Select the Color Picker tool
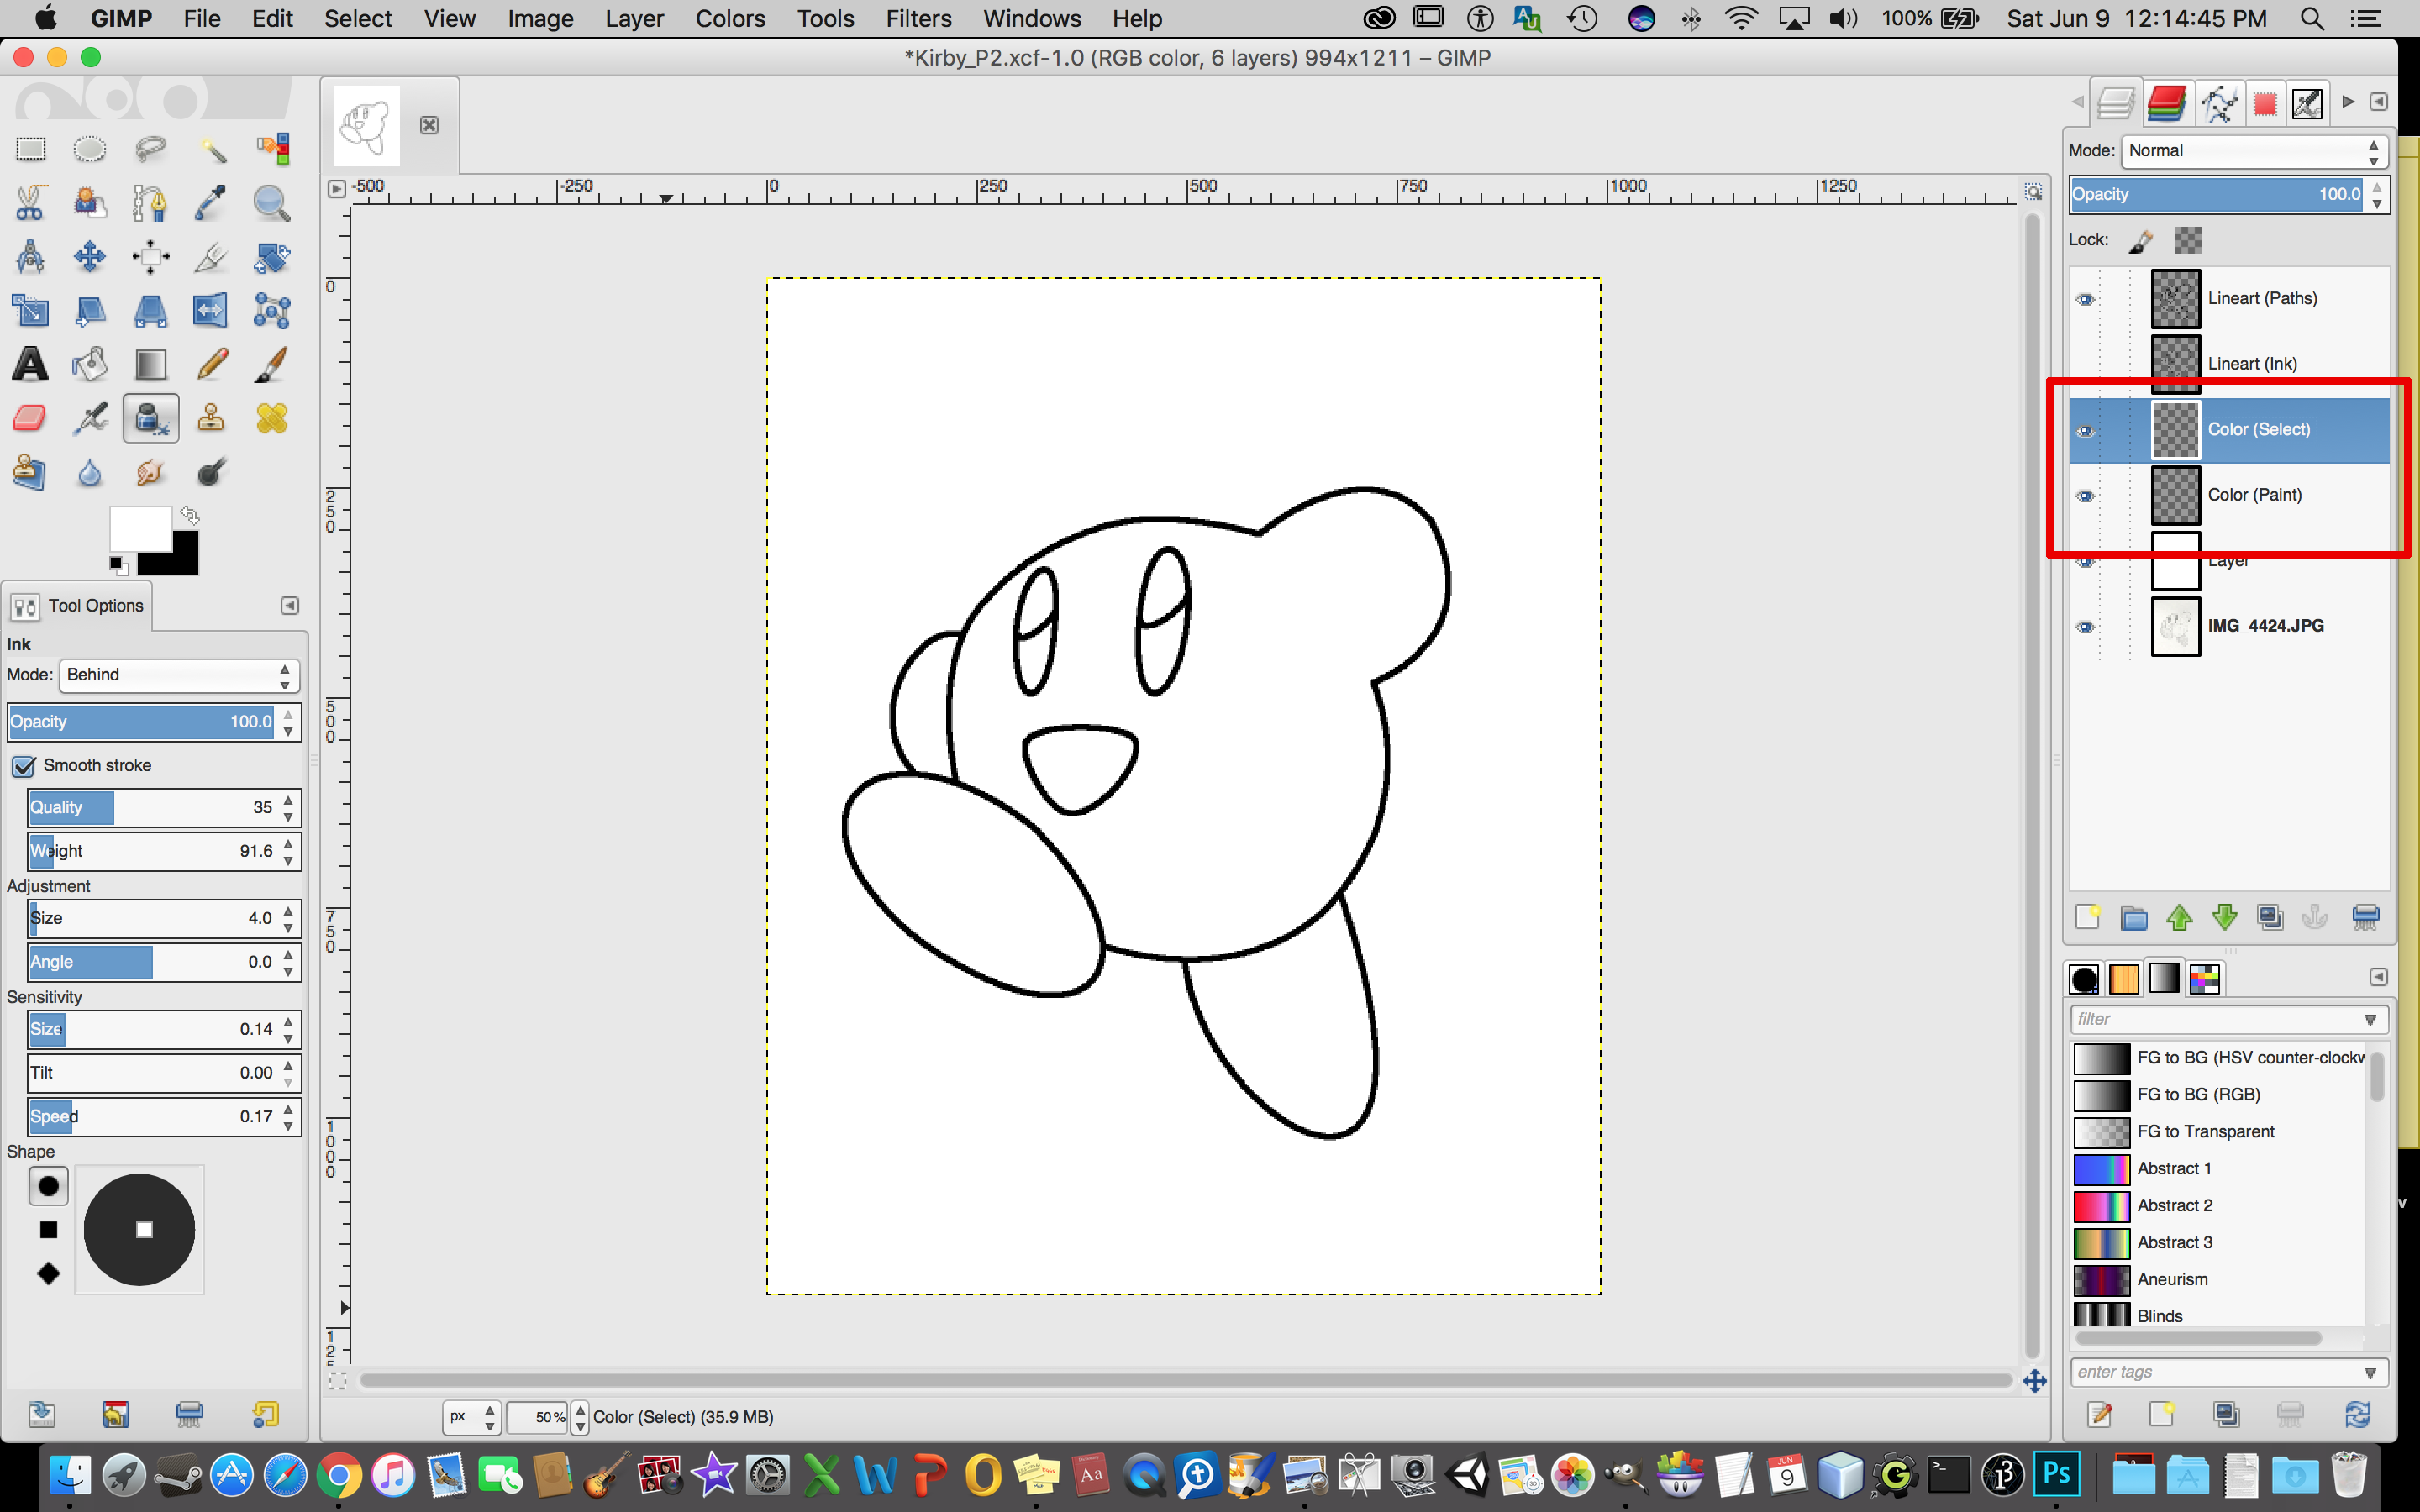The image size is (2420, 1512). coord(211,203)
